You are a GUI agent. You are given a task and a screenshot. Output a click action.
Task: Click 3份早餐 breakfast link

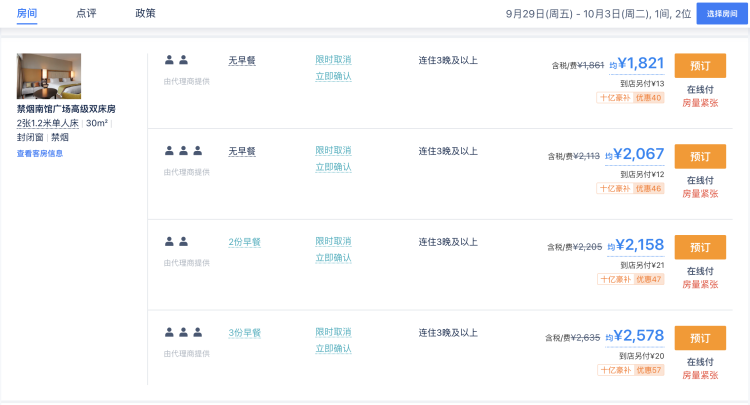244,333
